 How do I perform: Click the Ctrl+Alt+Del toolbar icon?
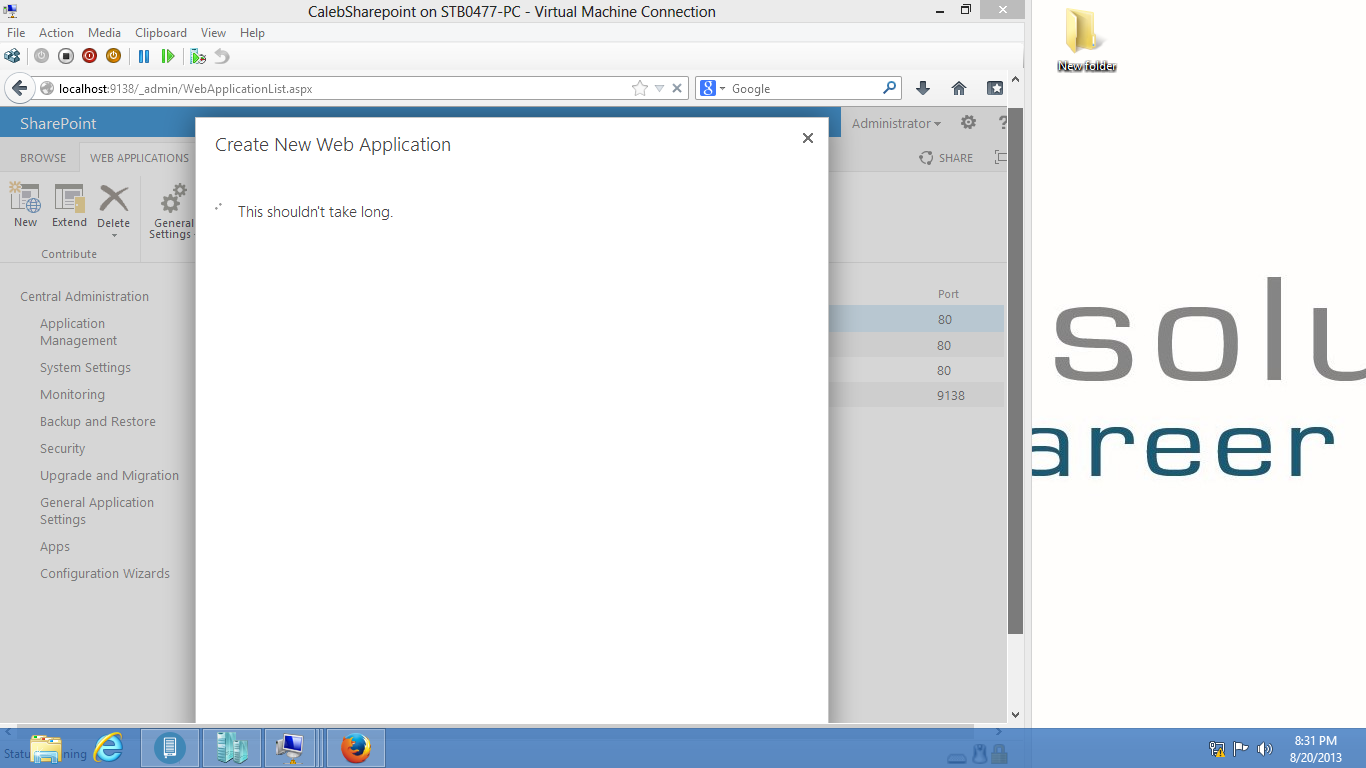(x=12, y=56)
